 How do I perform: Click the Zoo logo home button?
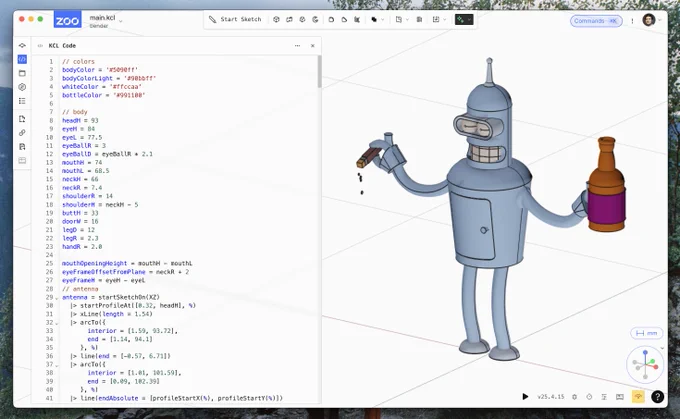(x=67, y=20)
